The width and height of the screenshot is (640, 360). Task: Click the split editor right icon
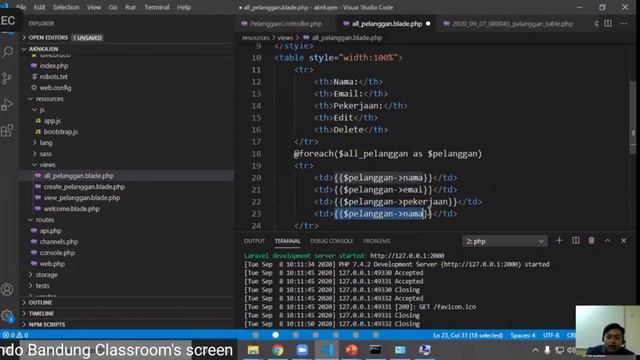pos(608,24)
